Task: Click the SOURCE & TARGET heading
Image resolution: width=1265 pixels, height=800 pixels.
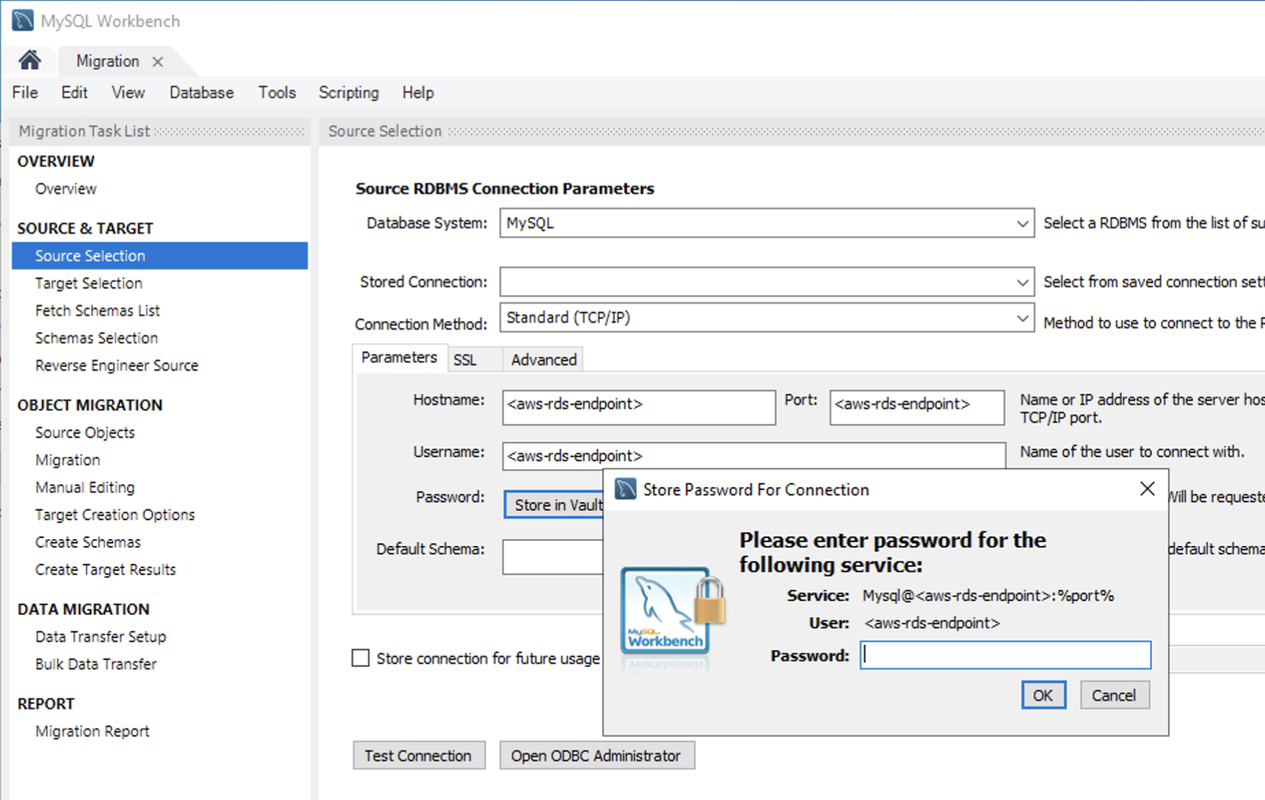Action: pyautogui.click(x=85, y=228)
